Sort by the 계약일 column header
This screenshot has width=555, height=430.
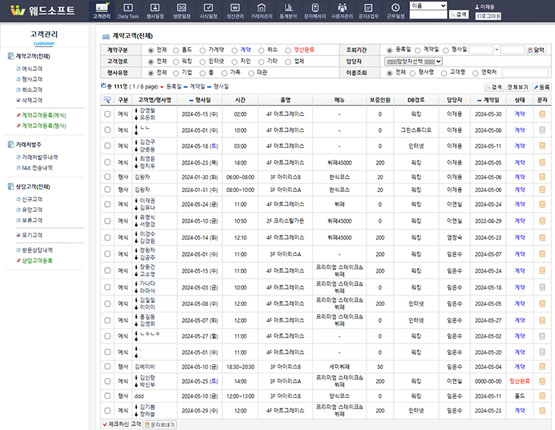tap(488, 100)
